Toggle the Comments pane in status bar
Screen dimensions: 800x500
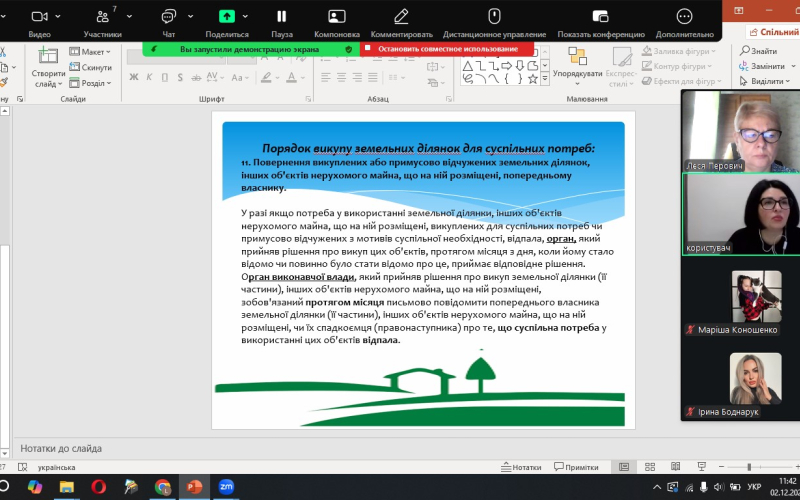tap(575, 467)
